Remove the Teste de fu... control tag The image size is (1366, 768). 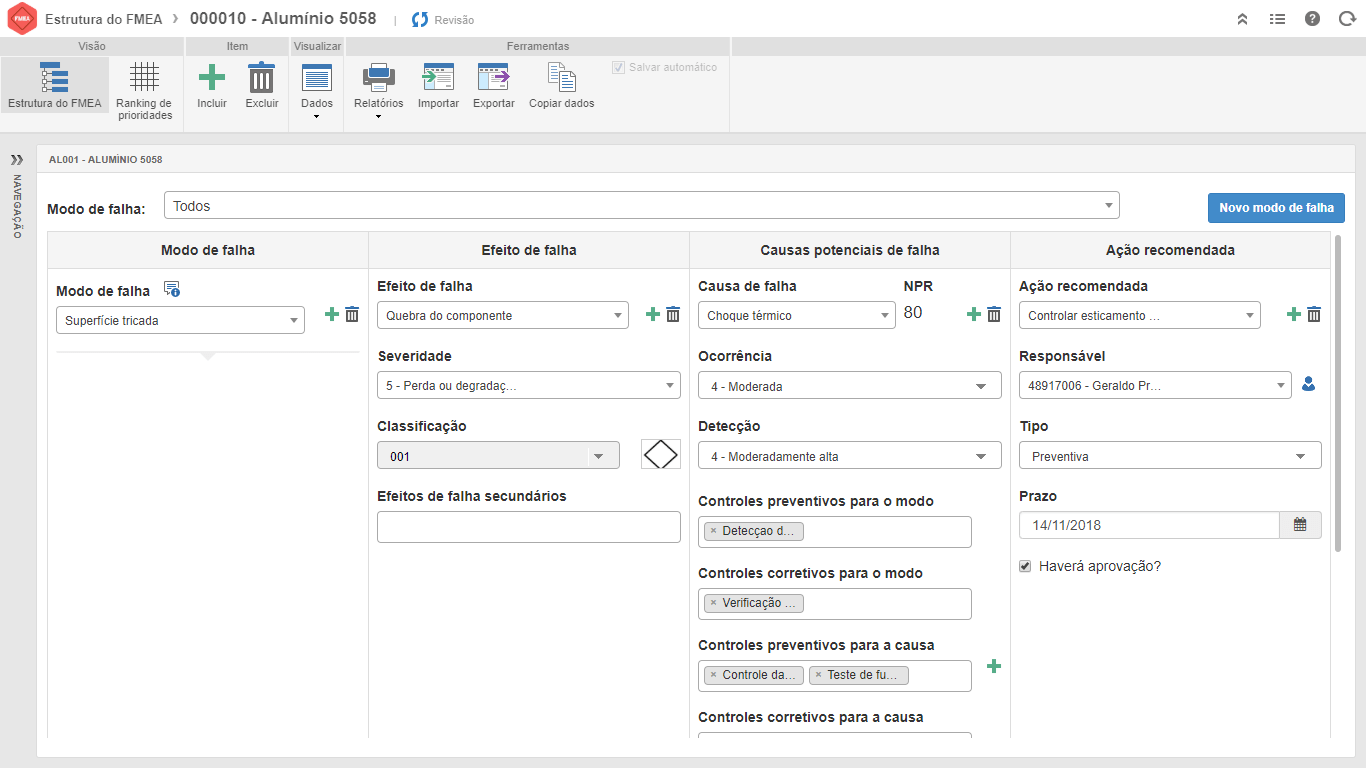click(x=819, y=675)
